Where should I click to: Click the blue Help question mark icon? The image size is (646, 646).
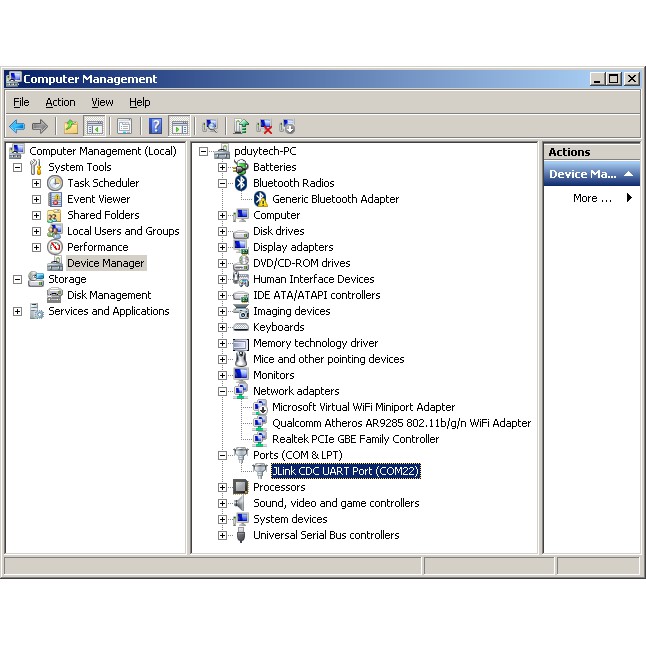[155, 126]
